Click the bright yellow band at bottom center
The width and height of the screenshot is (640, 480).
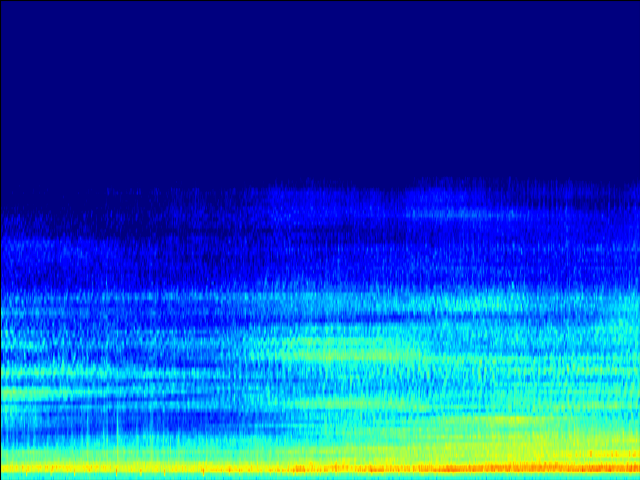tap(320, 462)
